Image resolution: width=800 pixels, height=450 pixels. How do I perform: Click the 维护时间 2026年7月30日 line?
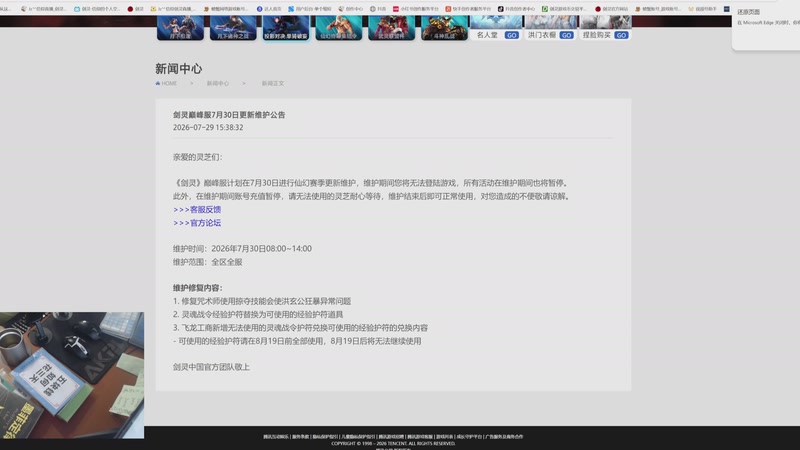242,248
